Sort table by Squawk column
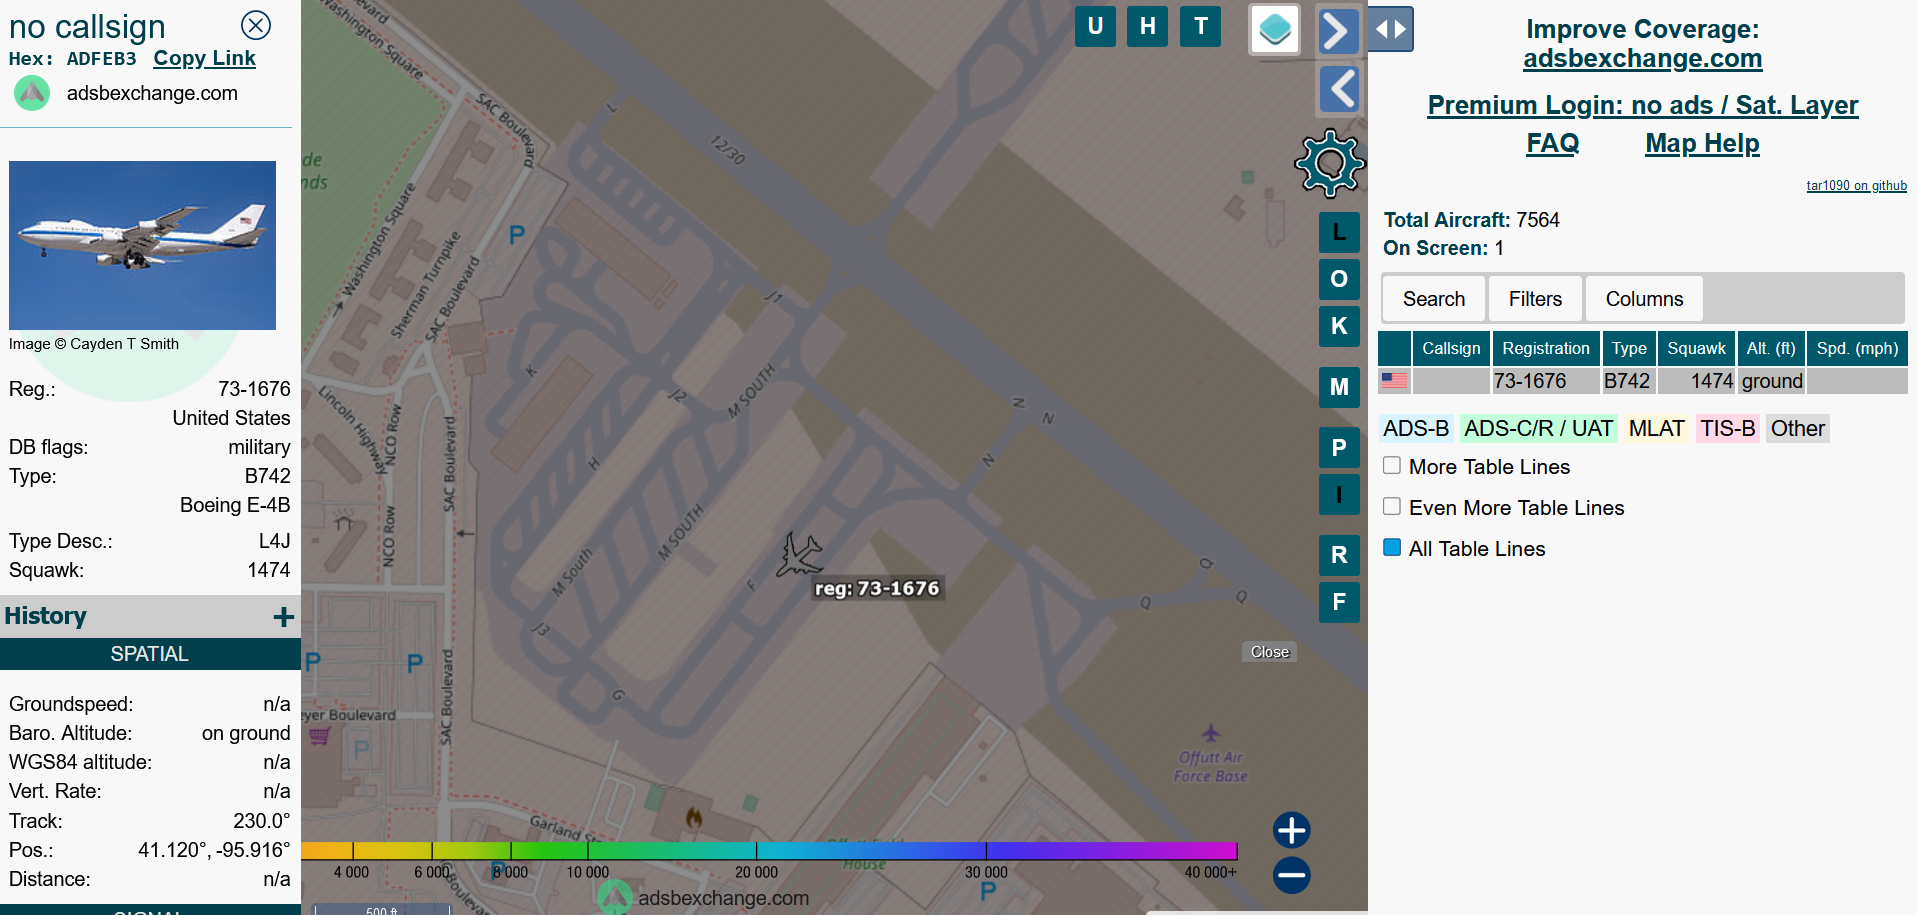This screenshot has height=915, width=1918. coord(1696,348)
